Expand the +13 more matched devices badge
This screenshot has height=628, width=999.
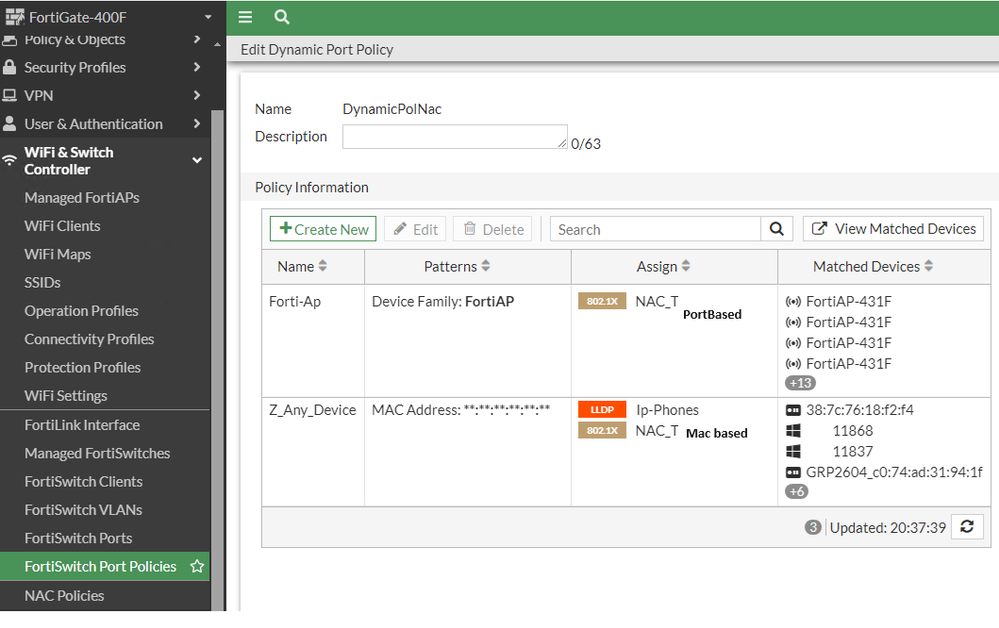click(800, 383)
